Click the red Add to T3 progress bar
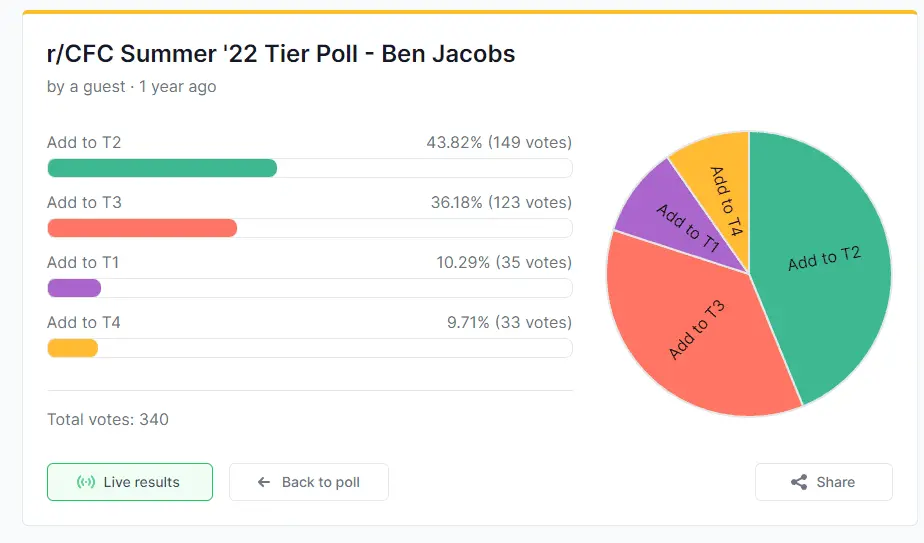This screenshot has height=543, width=924. pyautogui.click(x=142, y=228)
